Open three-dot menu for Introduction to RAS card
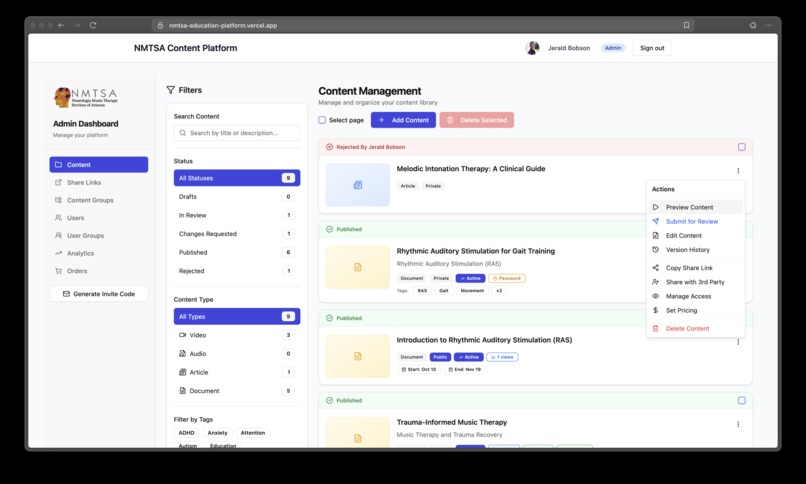 click(738, 342)
